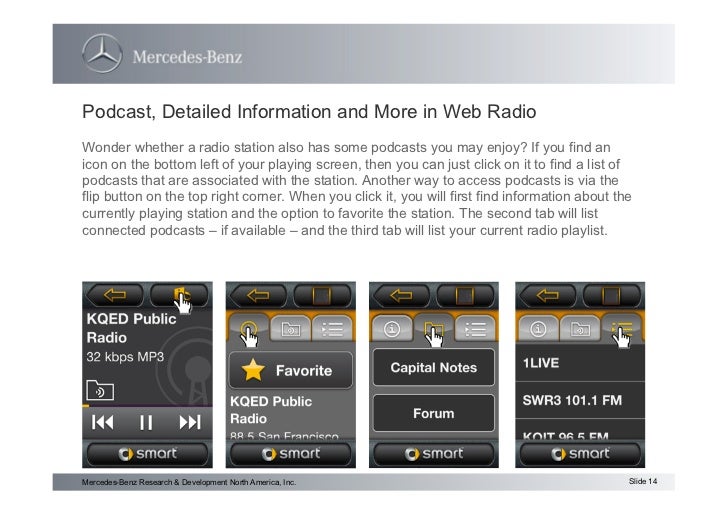Select SWR3 101.1 FM station
The width and height of the screenshot is (728, 515).
pyautogui.click(x=580, y=400)
